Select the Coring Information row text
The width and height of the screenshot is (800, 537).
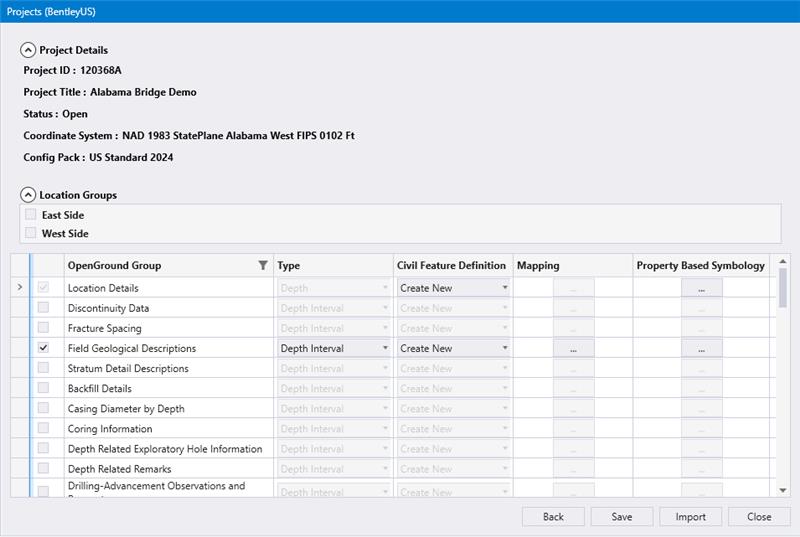click(110, 429)
